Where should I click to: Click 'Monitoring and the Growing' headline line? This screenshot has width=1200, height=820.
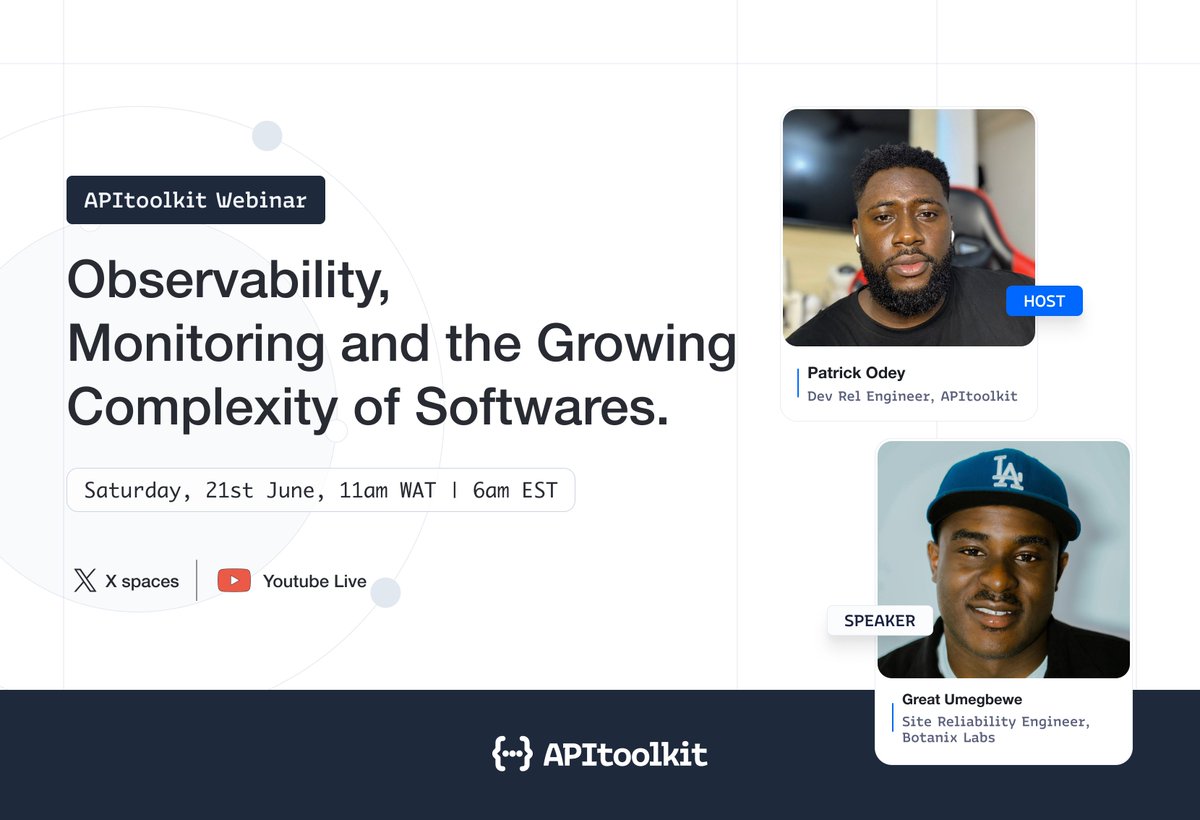[402, 345]
